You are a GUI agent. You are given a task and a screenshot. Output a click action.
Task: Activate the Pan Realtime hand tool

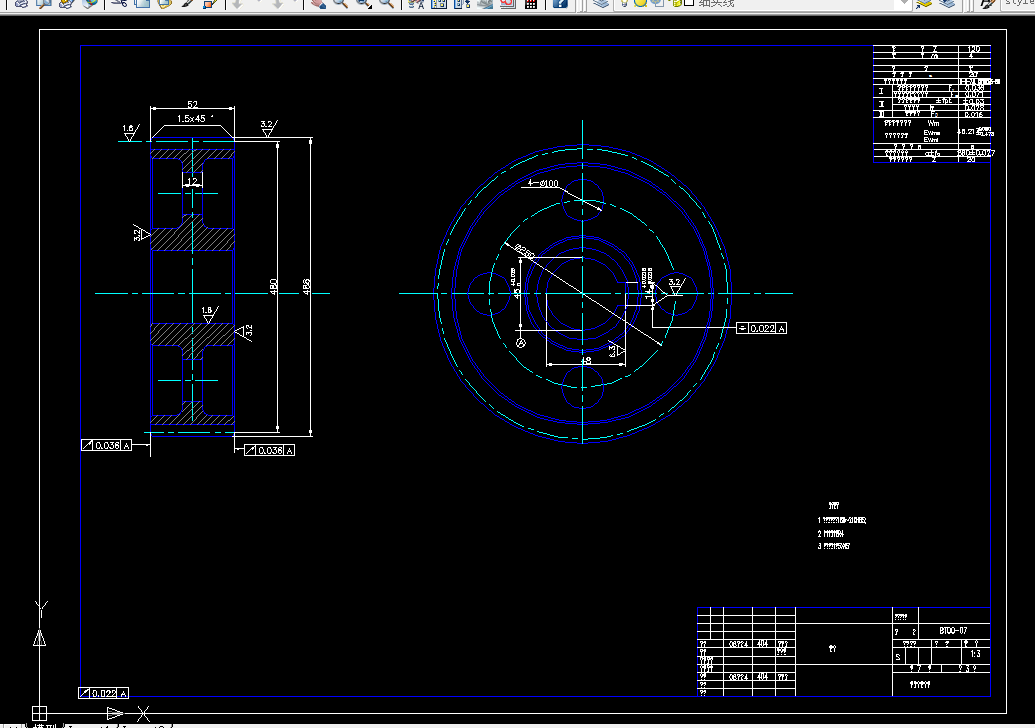pyautogui.click(x=318, y=3)
